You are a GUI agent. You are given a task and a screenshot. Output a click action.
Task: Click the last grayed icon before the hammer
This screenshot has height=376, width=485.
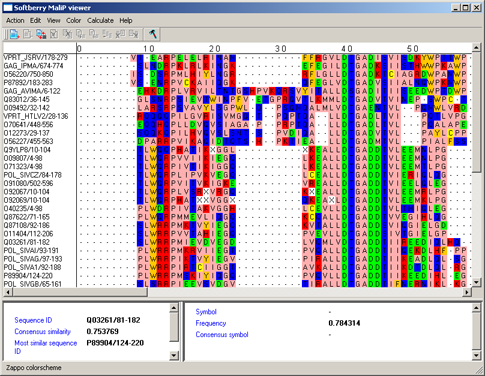tap(134, 34)
